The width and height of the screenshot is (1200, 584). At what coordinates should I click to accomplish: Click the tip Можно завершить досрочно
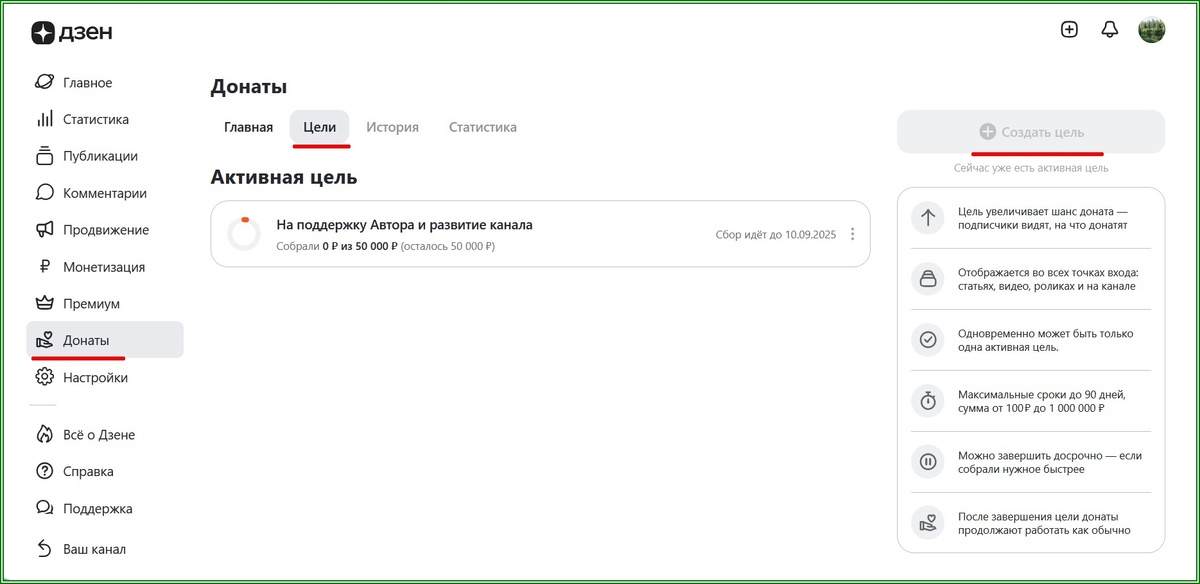click(x=1050, y=462)
